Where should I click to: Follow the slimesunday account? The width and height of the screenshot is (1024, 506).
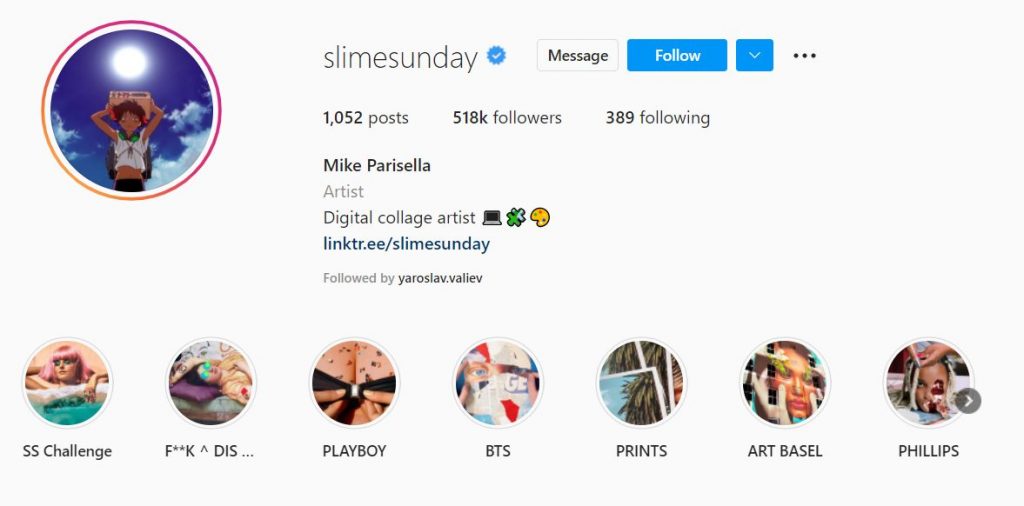tap(677, 55)
